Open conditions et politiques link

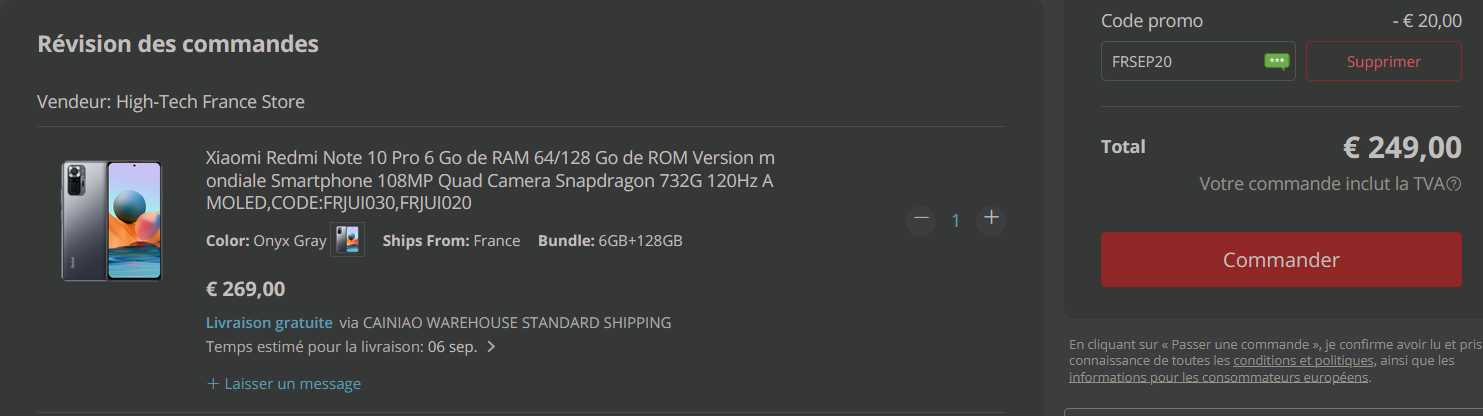click(1303, 360)
